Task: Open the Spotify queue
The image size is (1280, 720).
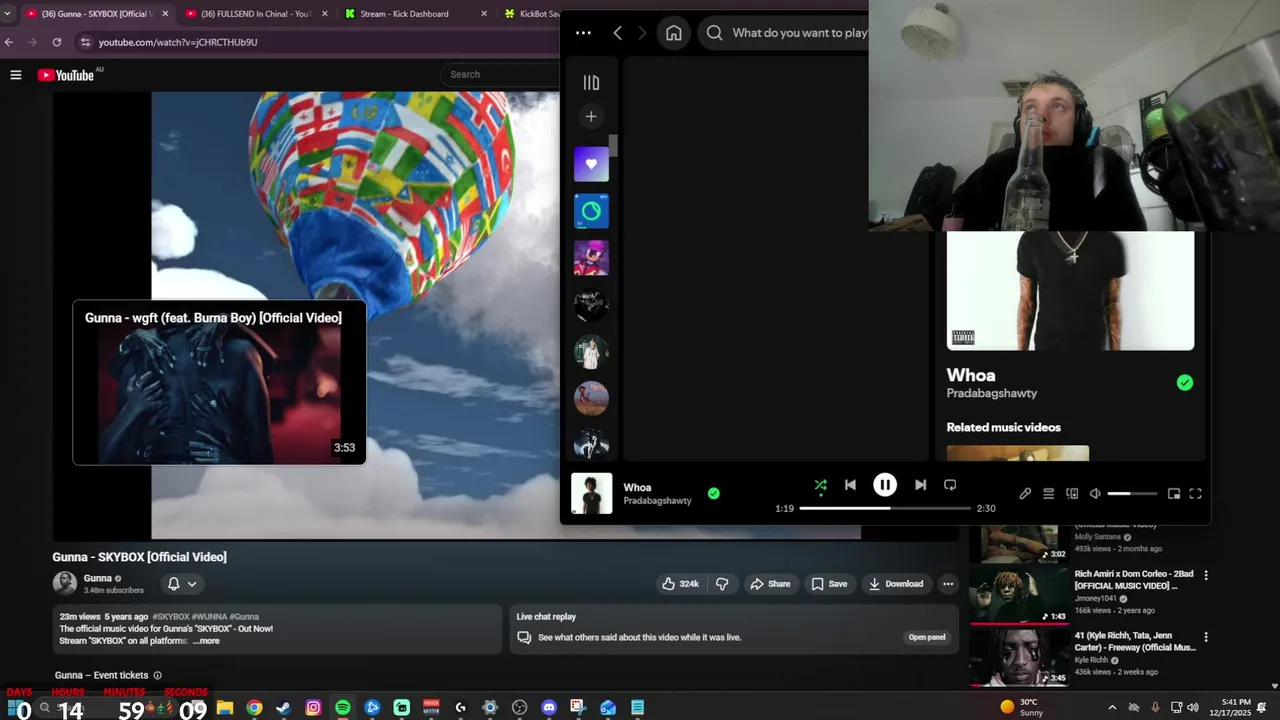Action: point(1048,494)
